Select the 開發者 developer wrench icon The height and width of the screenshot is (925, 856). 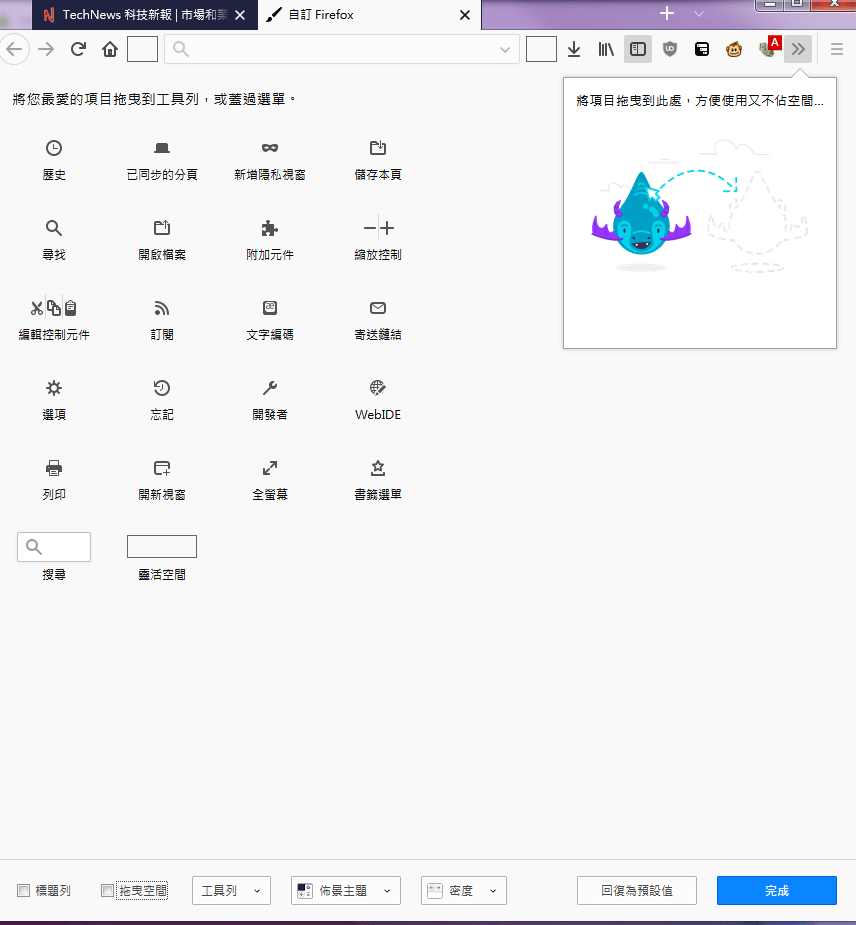270,388
